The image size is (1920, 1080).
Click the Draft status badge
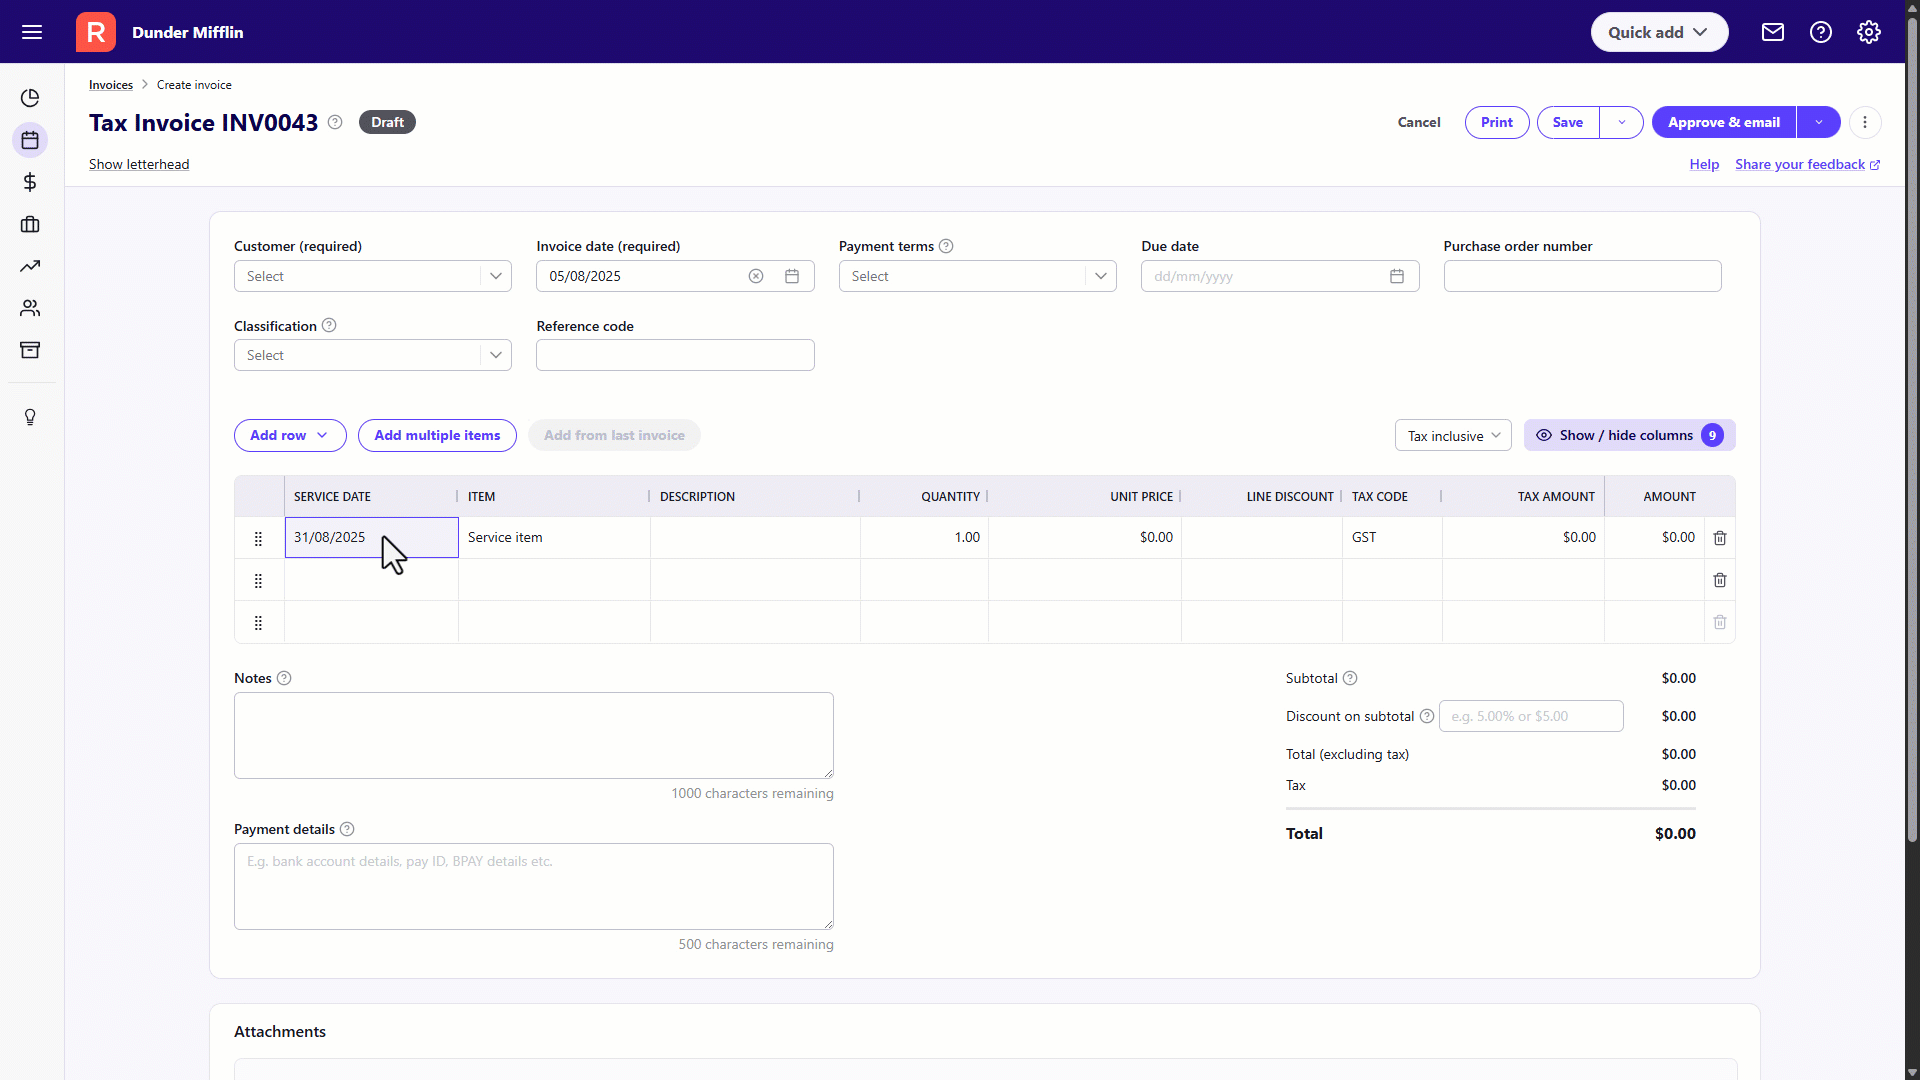tap(387, 122)
